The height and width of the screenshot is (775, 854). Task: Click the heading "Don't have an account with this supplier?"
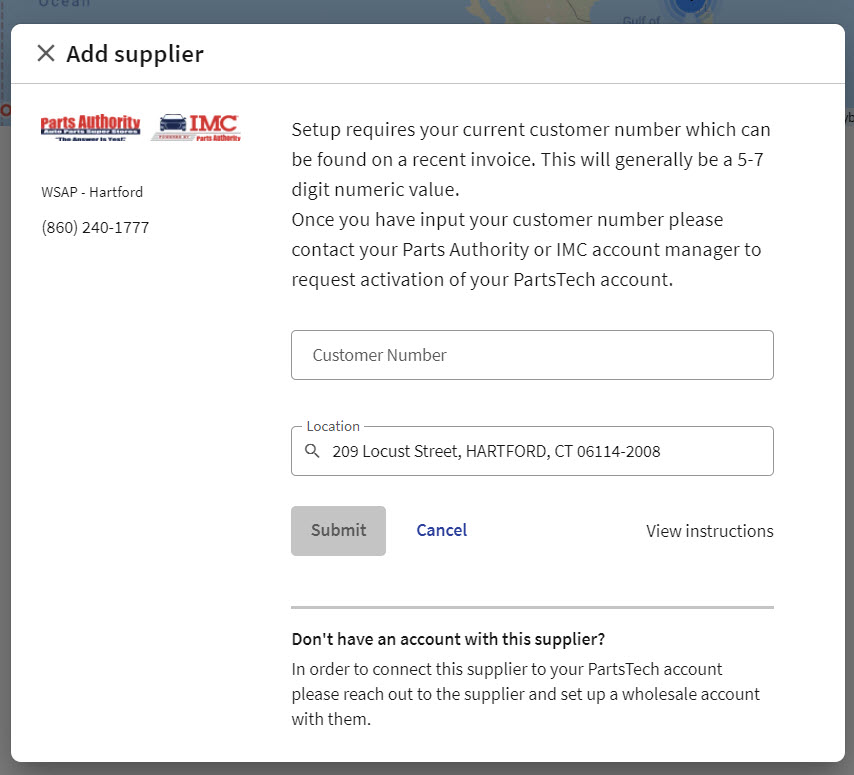tap(448, 638)
